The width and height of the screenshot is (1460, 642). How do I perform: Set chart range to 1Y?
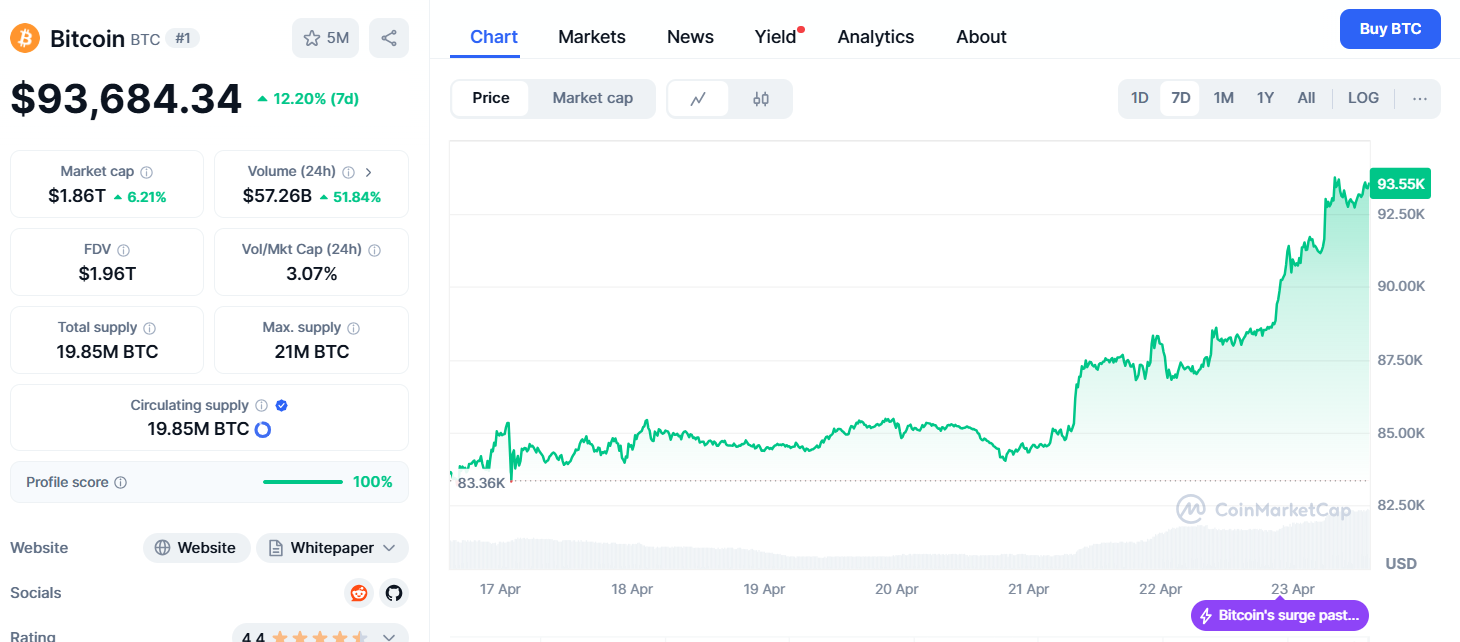tap(1266, 98)
